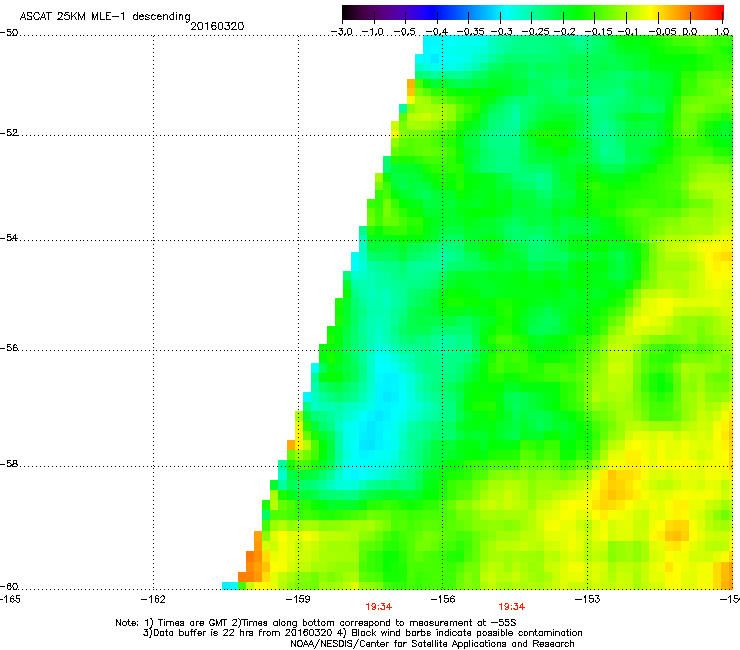Viewport: 740px width, 650px height.
Task: Click the red 19:34 between -159 and -156
Action: [378, 607]
